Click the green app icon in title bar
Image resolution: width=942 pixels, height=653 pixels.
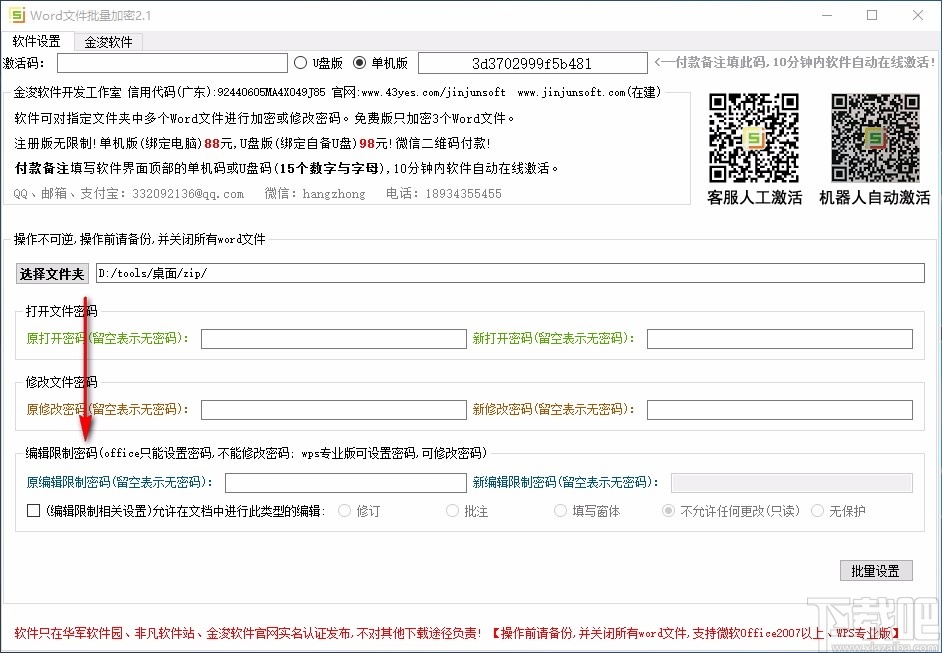click(18, 15)
